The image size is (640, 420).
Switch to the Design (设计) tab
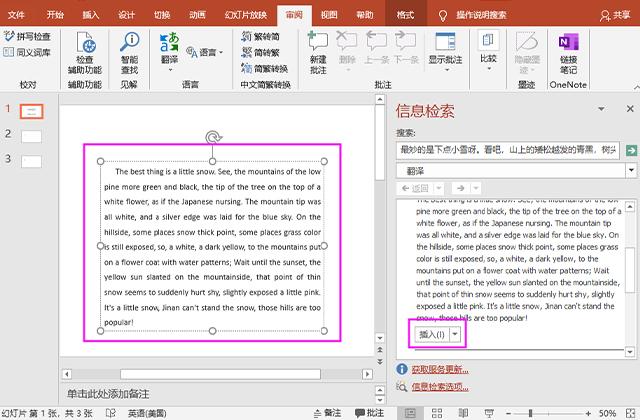pyautogui.click(x=127, y=15)
